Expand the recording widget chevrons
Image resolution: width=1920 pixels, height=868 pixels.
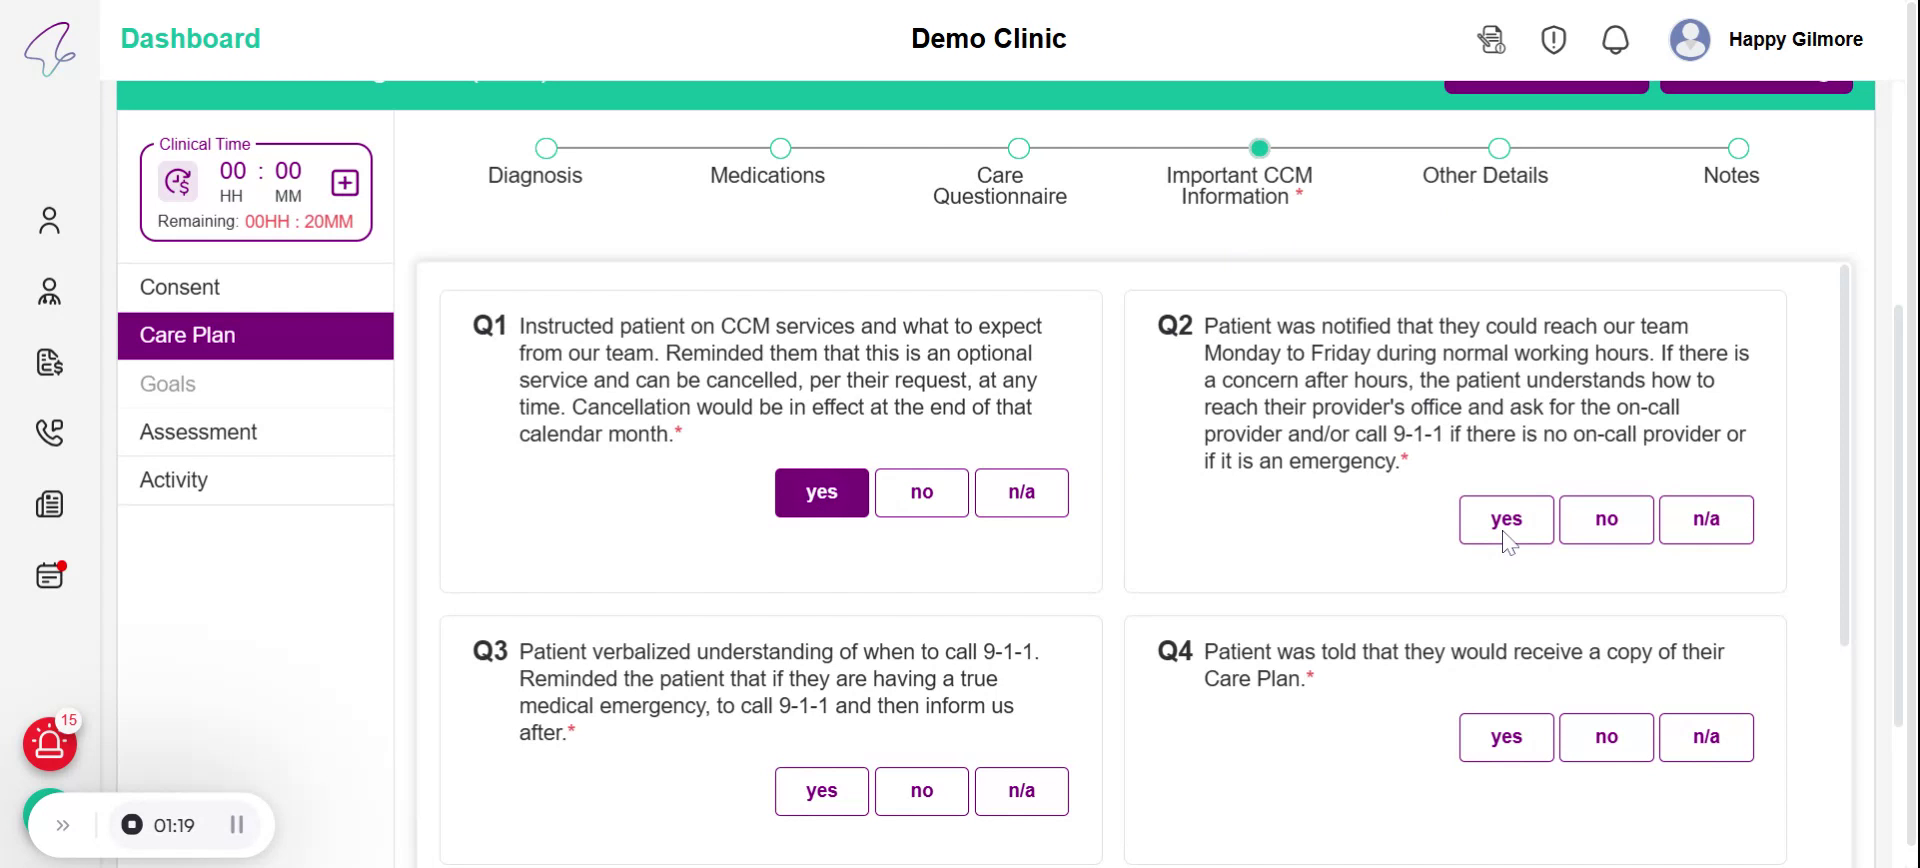[63, 826]
